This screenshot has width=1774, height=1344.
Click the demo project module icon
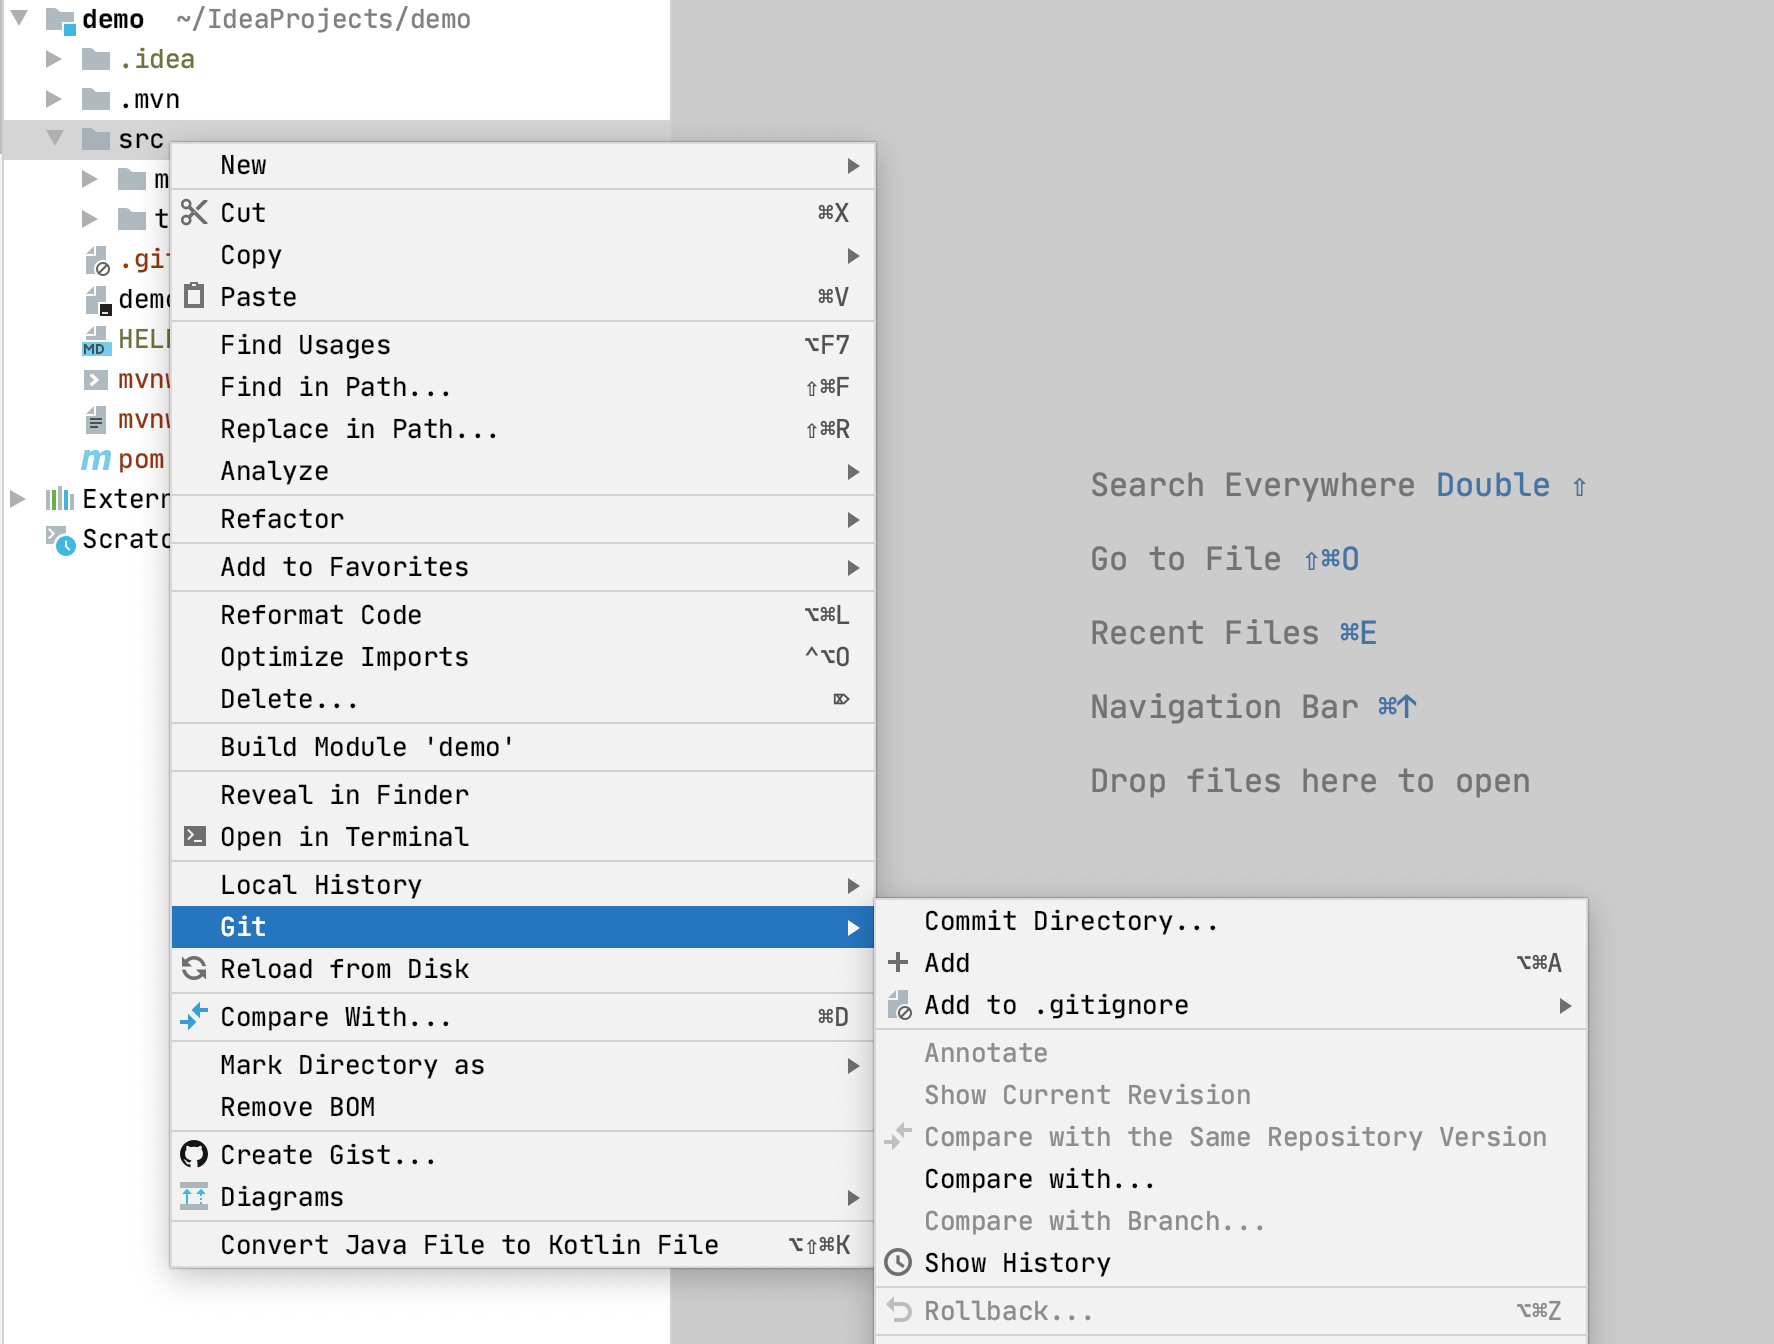pos(61,20)
